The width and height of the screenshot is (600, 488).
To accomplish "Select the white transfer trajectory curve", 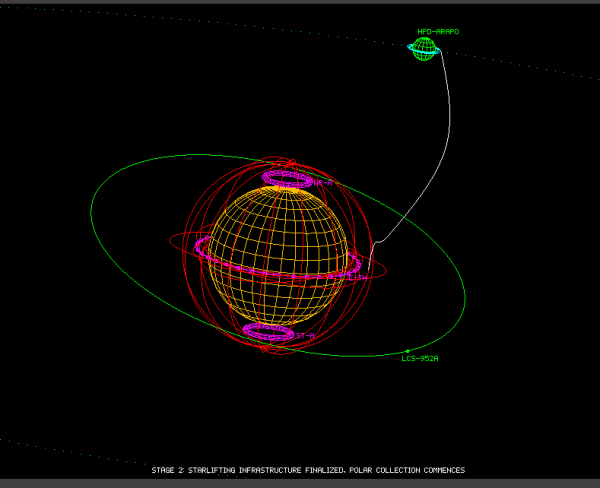I will tap(449, 115).
